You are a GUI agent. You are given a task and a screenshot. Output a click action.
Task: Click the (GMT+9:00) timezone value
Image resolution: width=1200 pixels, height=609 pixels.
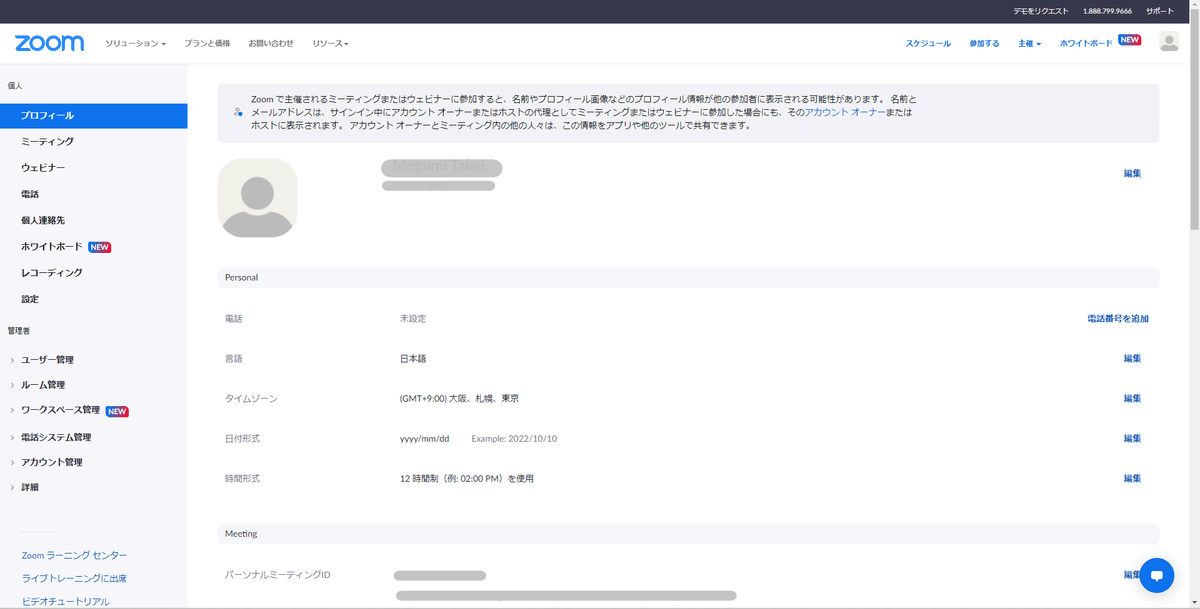click(459, 398)
